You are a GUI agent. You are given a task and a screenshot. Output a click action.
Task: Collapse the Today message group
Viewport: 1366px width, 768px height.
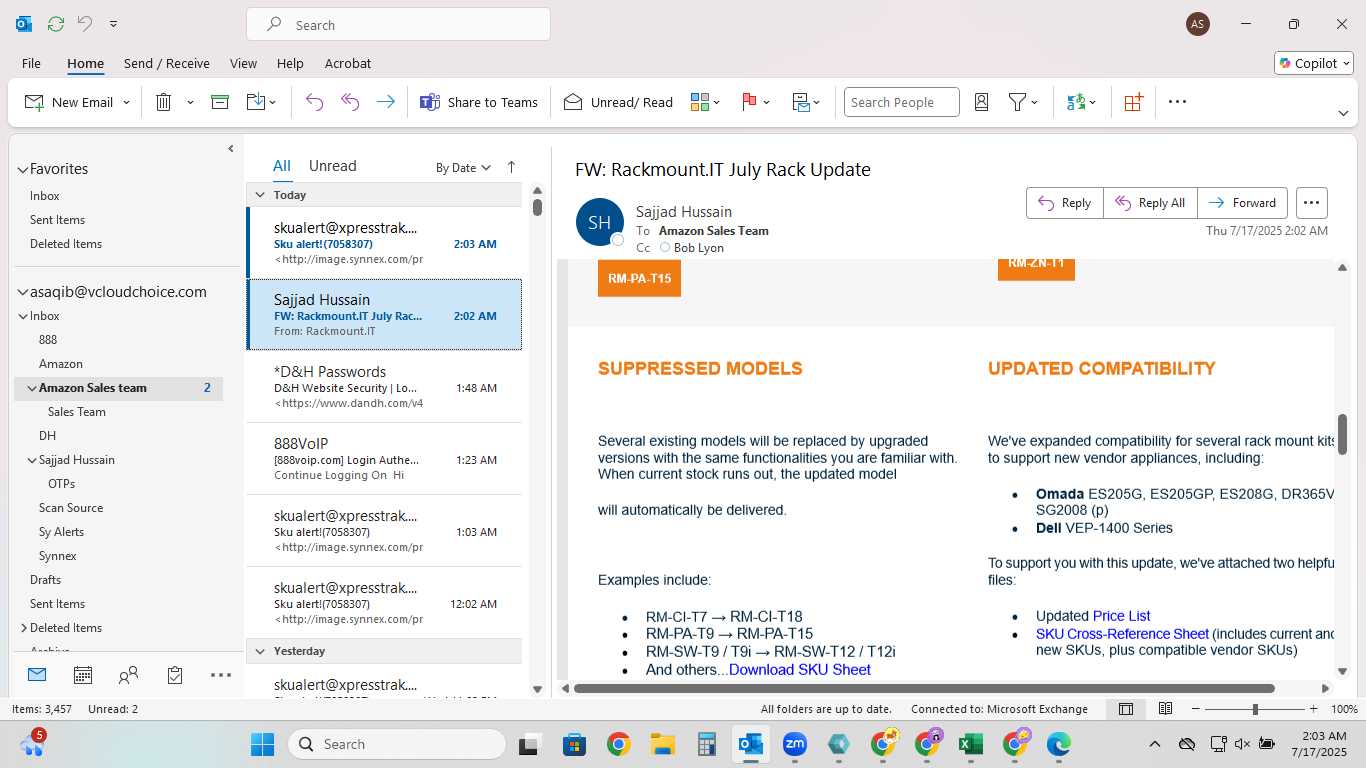(x=260, y=195)
